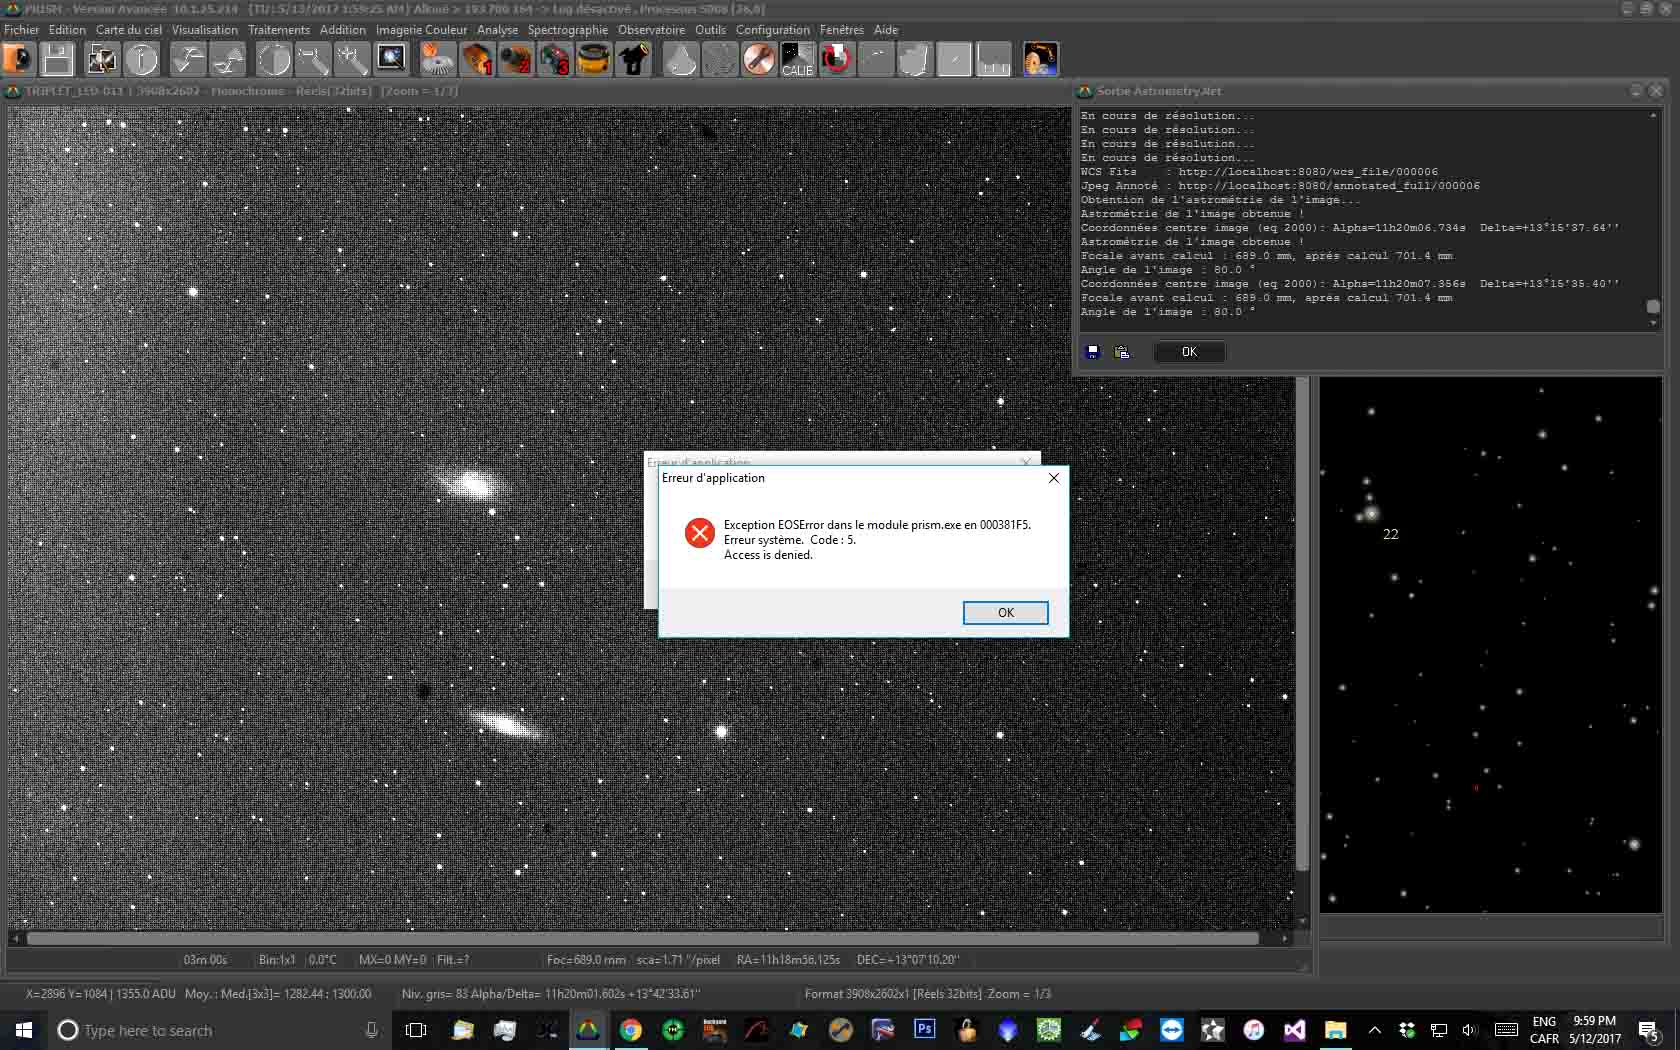1680x1050 pixels.
Task: Click the camera 2 toolbar icon
Action: click(x=516, y=60)
